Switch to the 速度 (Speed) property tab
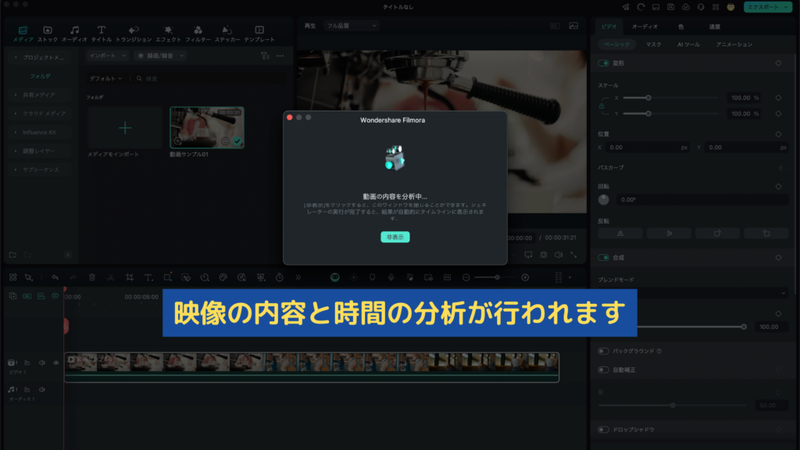The width and height of the screenshot is (800, 450). coord(714,27)
